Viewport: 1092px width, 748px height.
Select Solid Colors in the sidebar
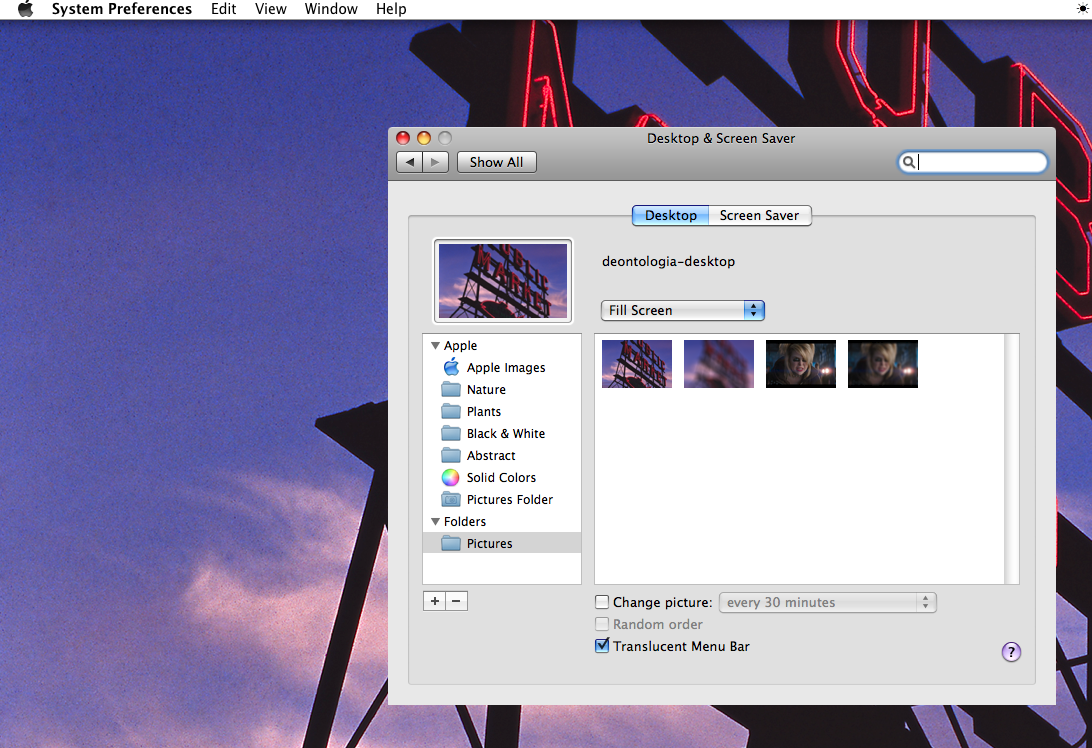tap(501, 477)
